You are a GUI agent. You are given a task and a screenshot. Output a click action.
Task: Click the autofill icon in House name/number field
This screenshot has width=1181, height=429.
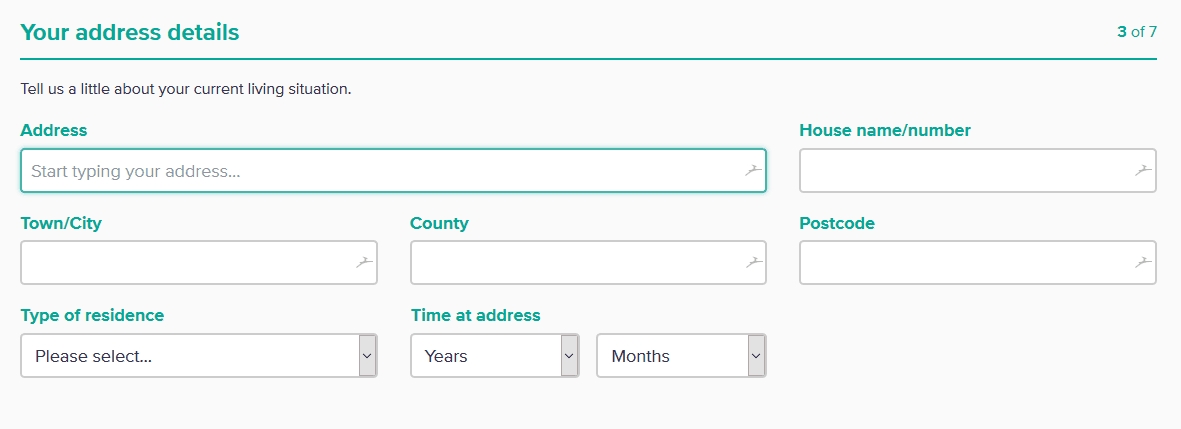pyautogui.click(x=1143, y=171)
